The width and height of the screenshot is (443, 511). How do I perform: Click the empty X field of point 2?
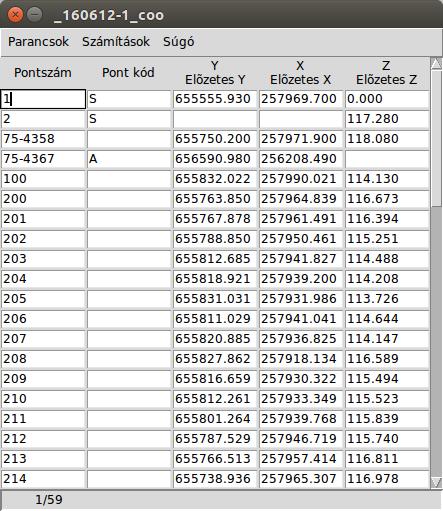tap(301, 119)
